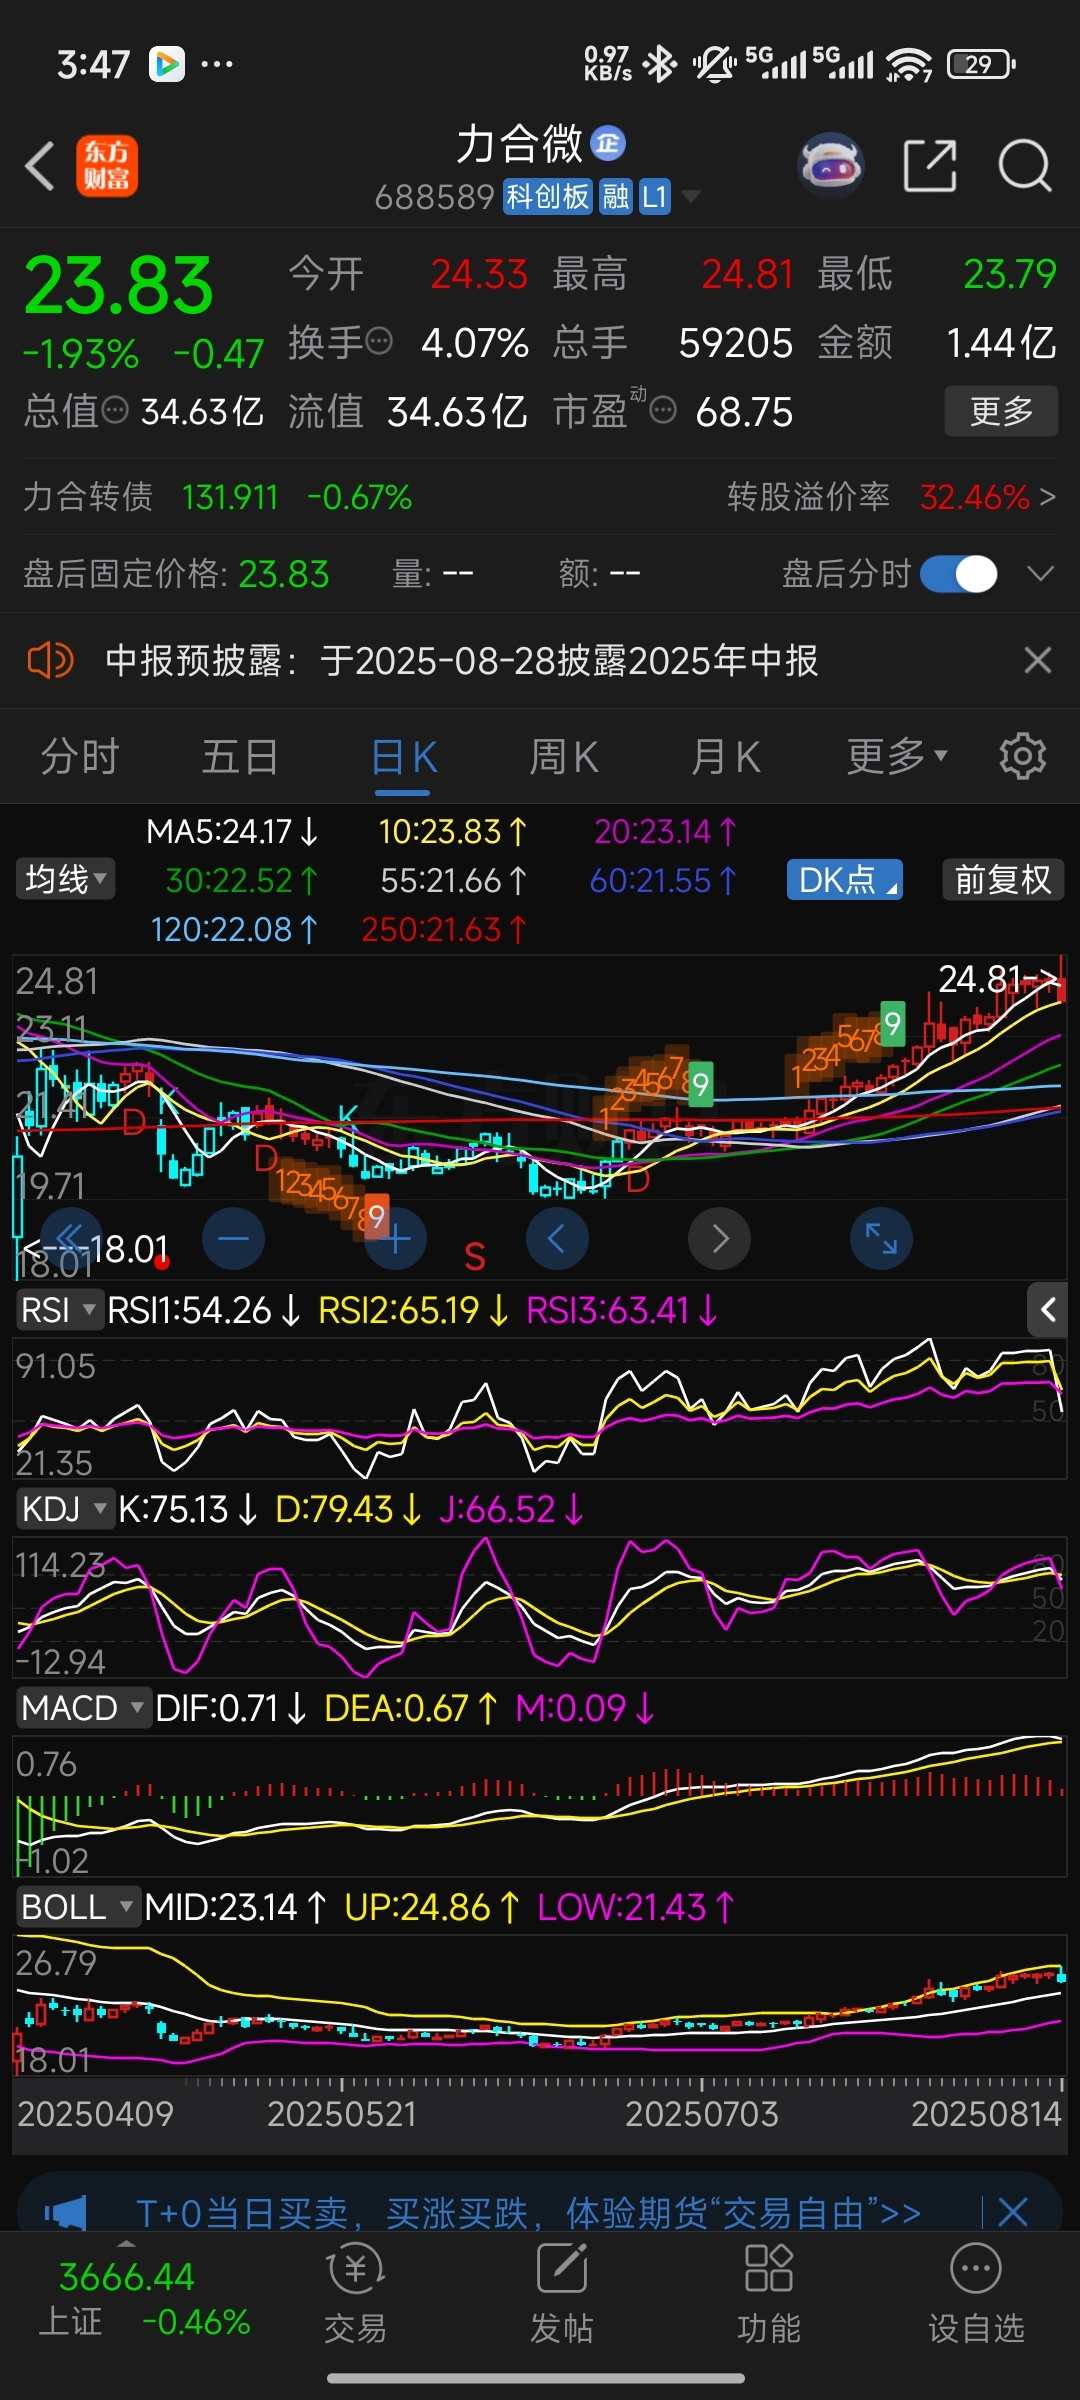Tap the MA5:24.17 value

[231, 831]
